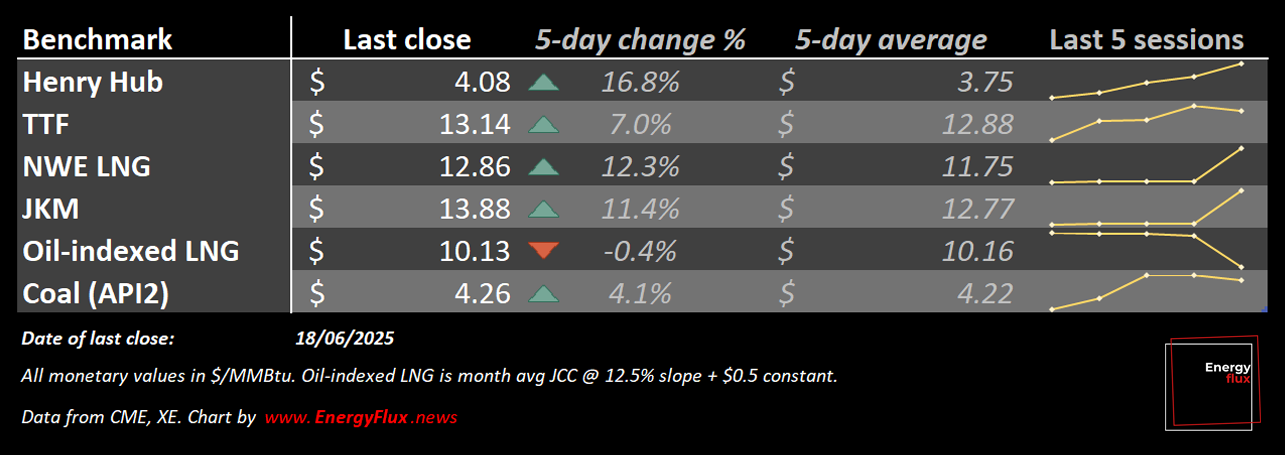Select the 18/06/2025 date value
1285x455 pixels.
pyautogui.click(x=345, y=339)
